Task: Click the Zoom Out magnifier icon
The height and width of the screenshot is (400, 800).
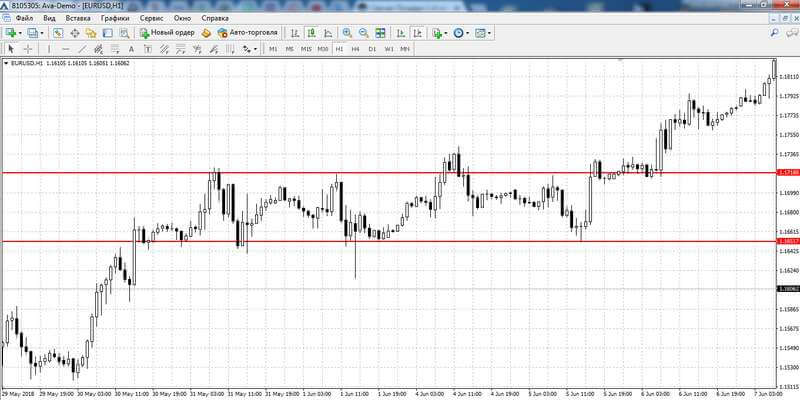Action: pyautogui.click(x=364, y=33)
